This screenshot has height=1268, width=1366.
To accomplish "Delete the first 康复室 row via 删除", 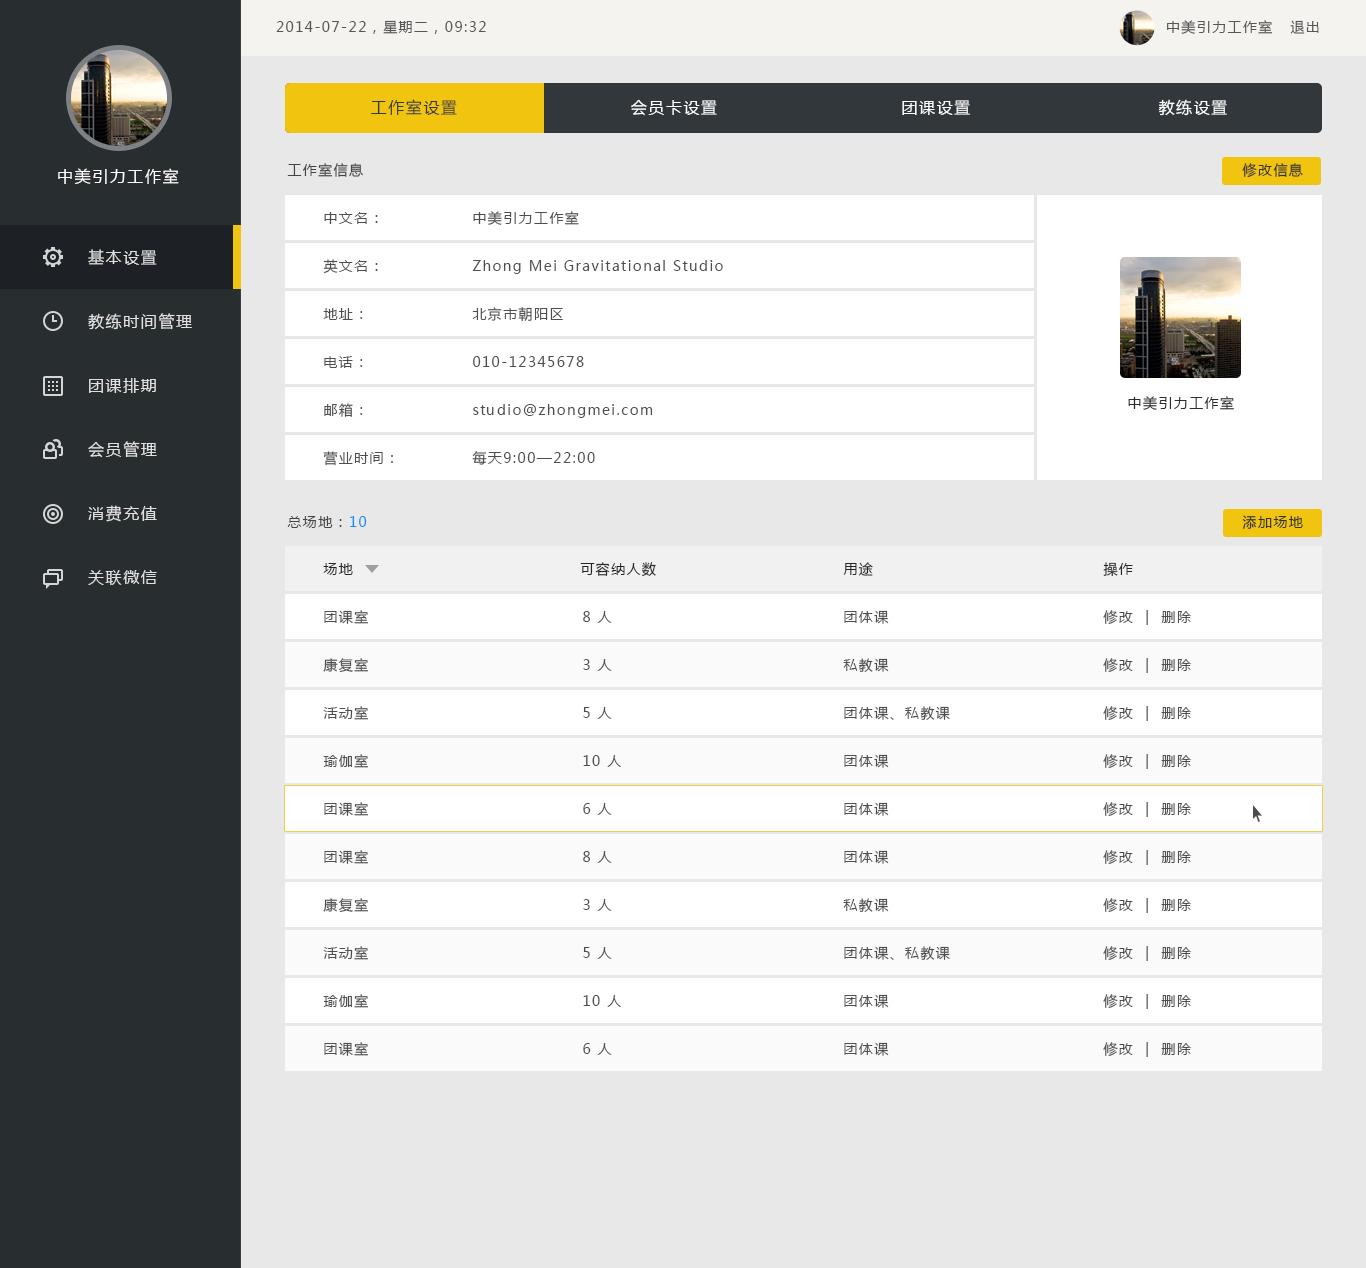I will (1175, 665).
